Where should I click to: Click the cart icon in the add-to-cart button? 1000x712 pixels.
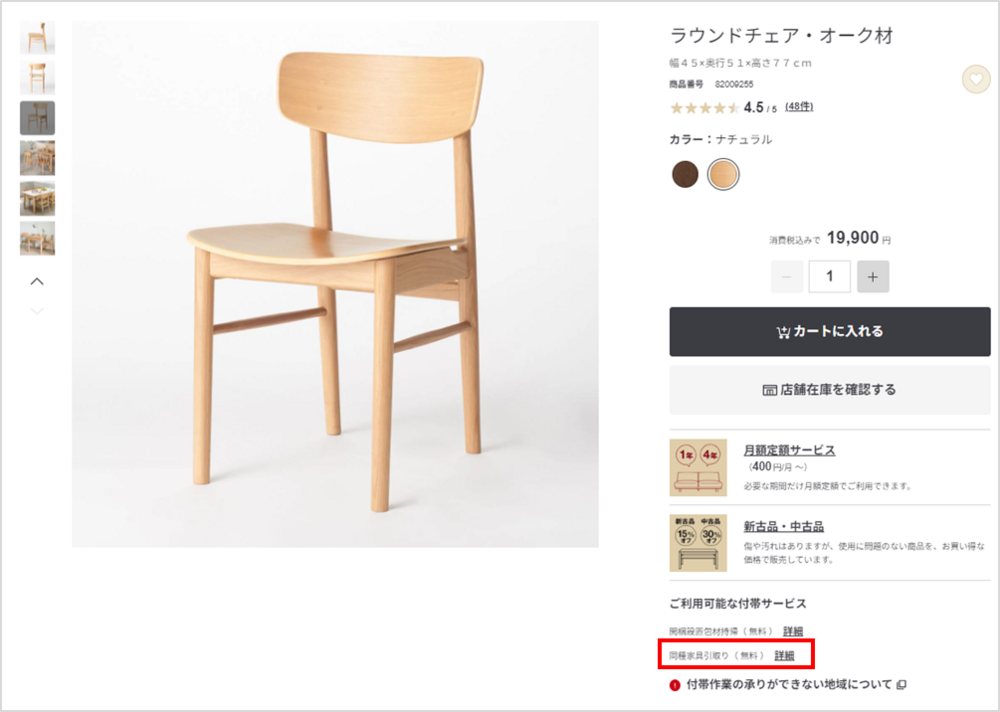tap(783, 332)
